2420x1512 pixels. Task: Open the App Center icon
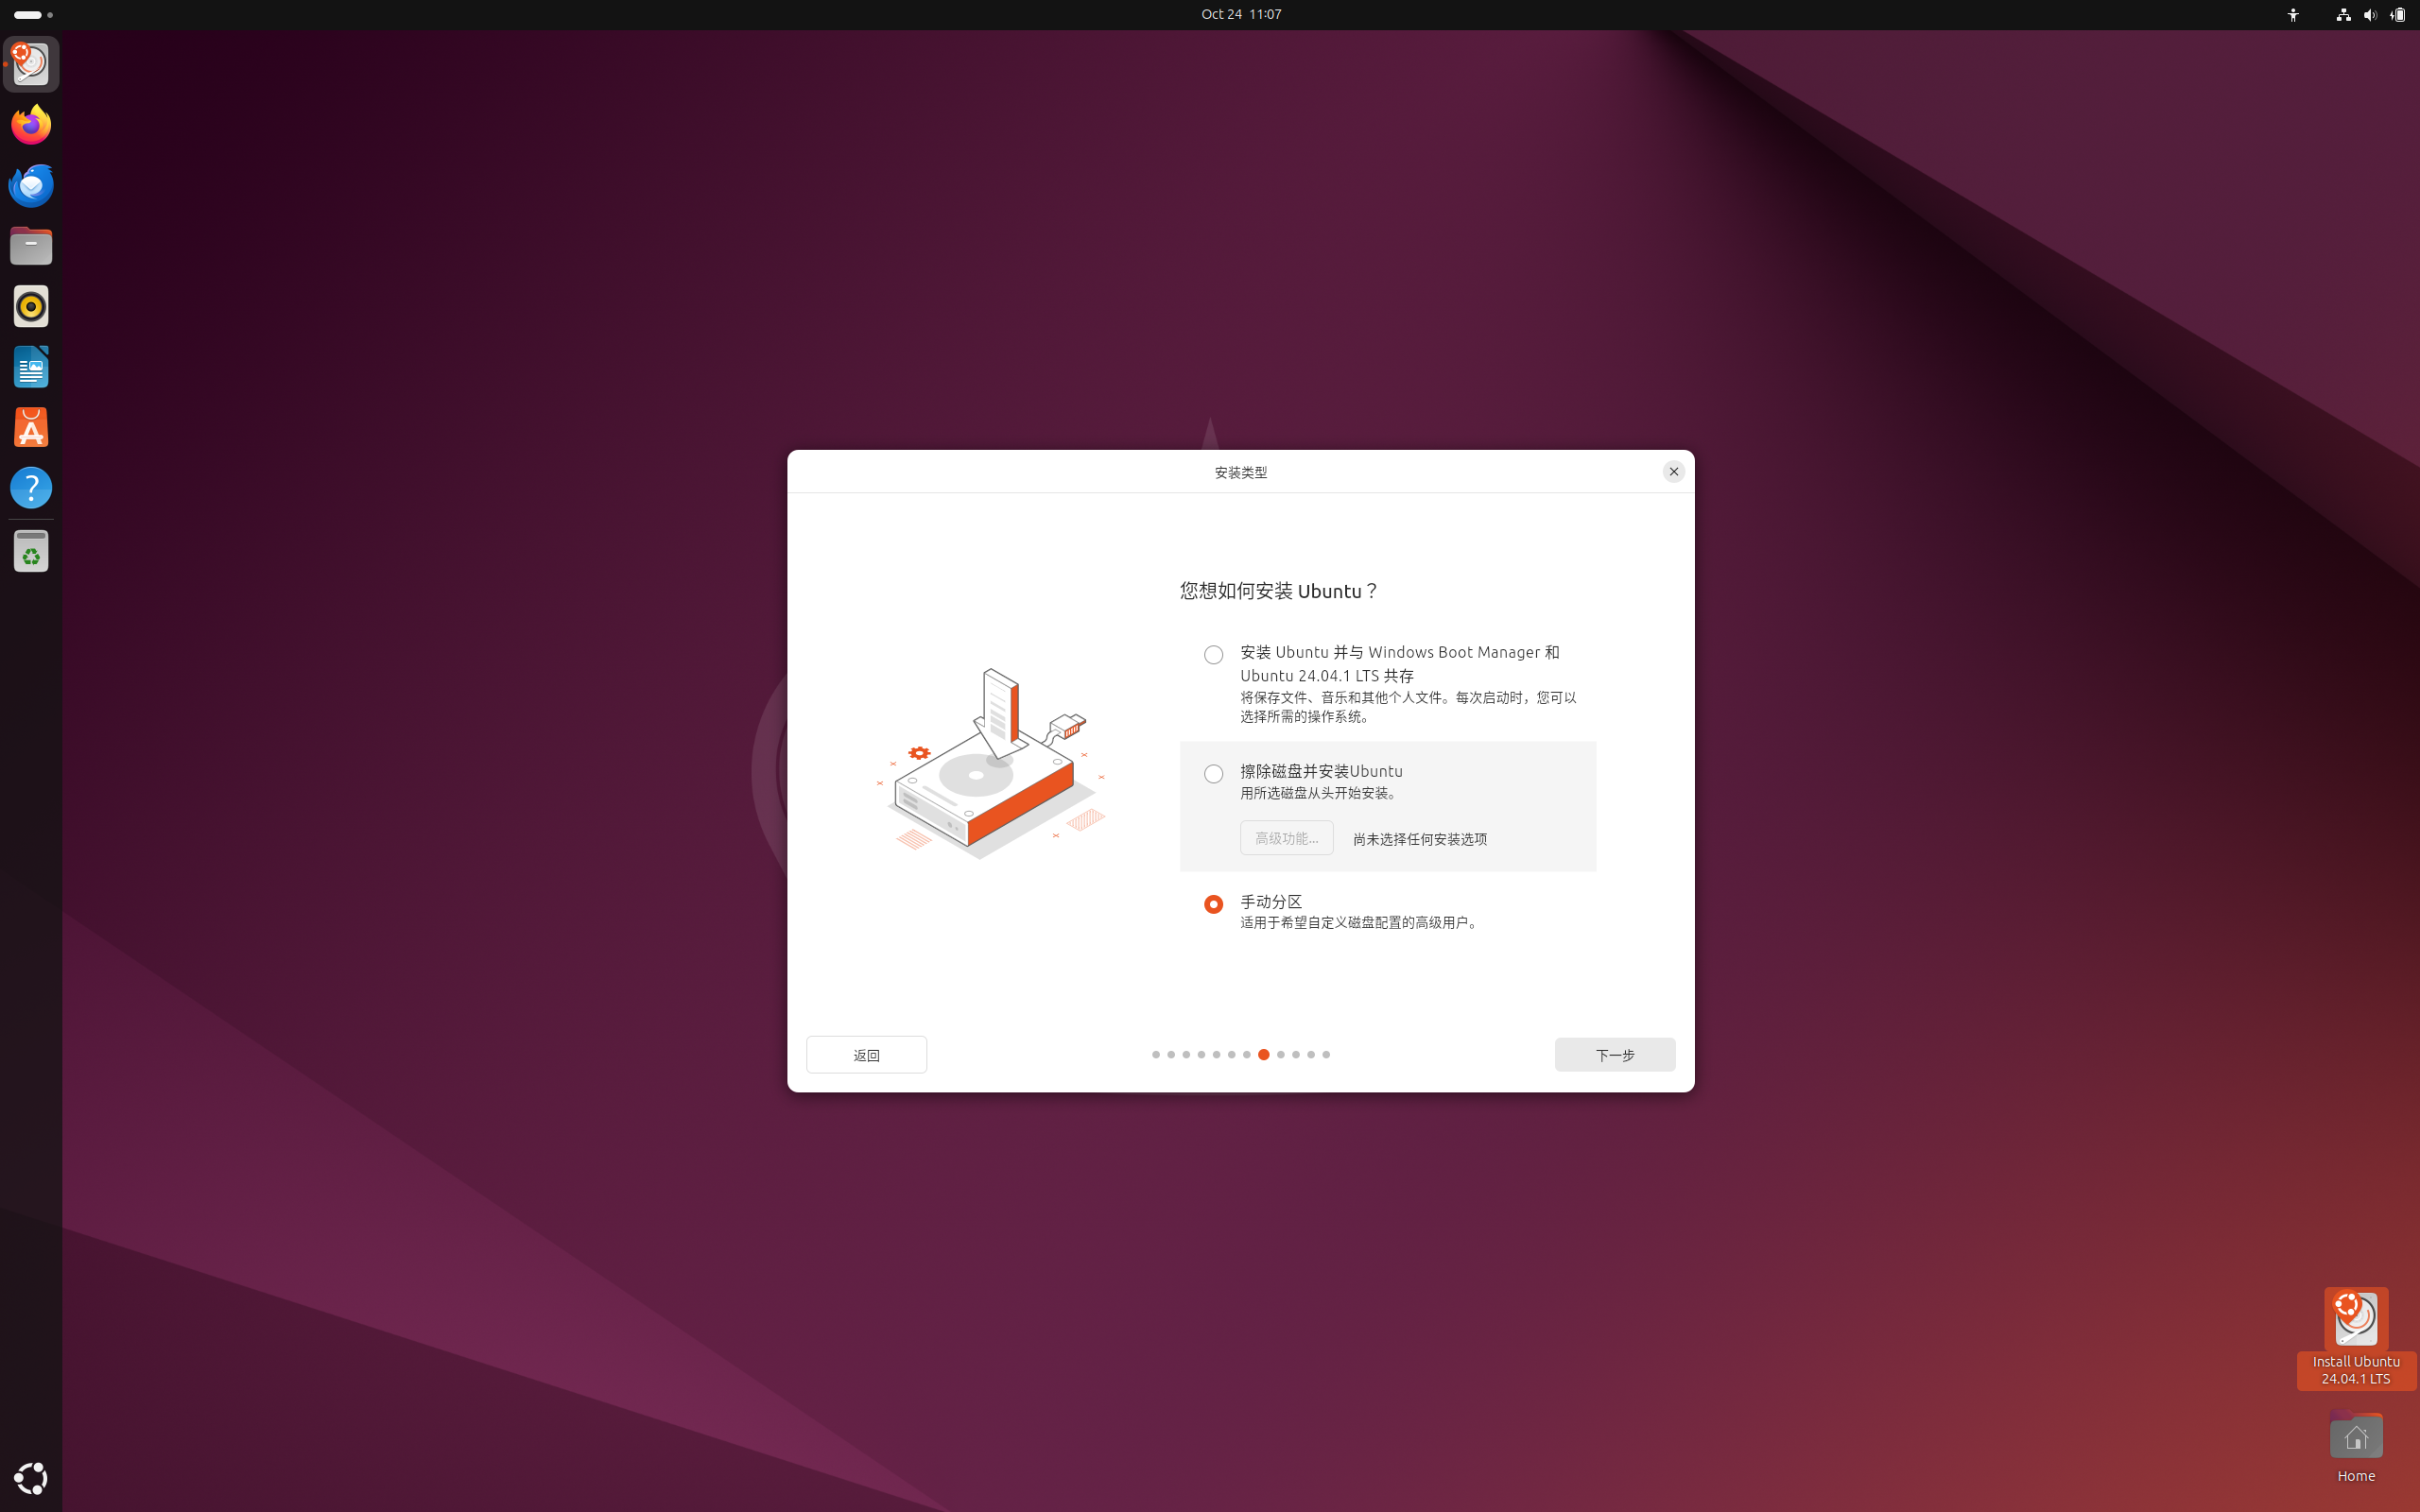[31, 428]
